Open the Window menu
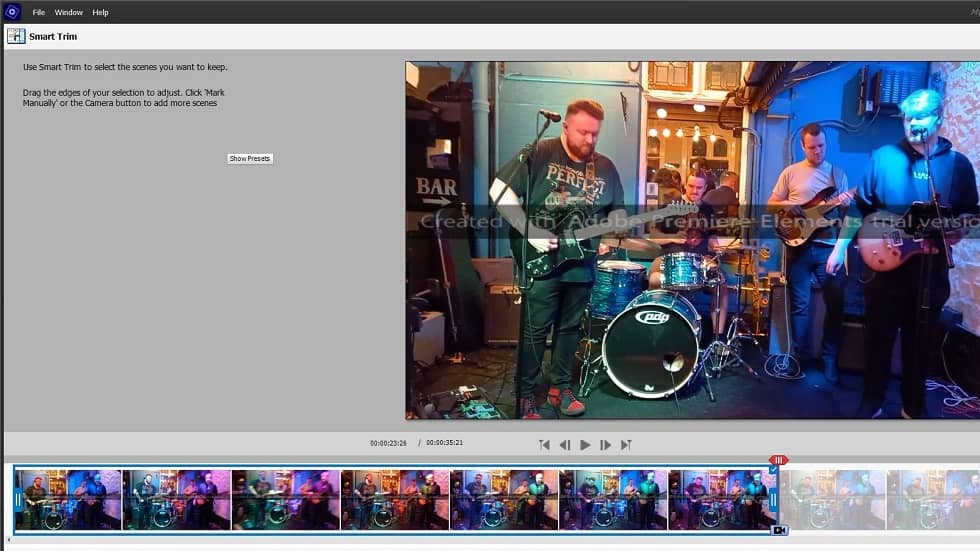 pyautogui.click(x=68, y=12)
